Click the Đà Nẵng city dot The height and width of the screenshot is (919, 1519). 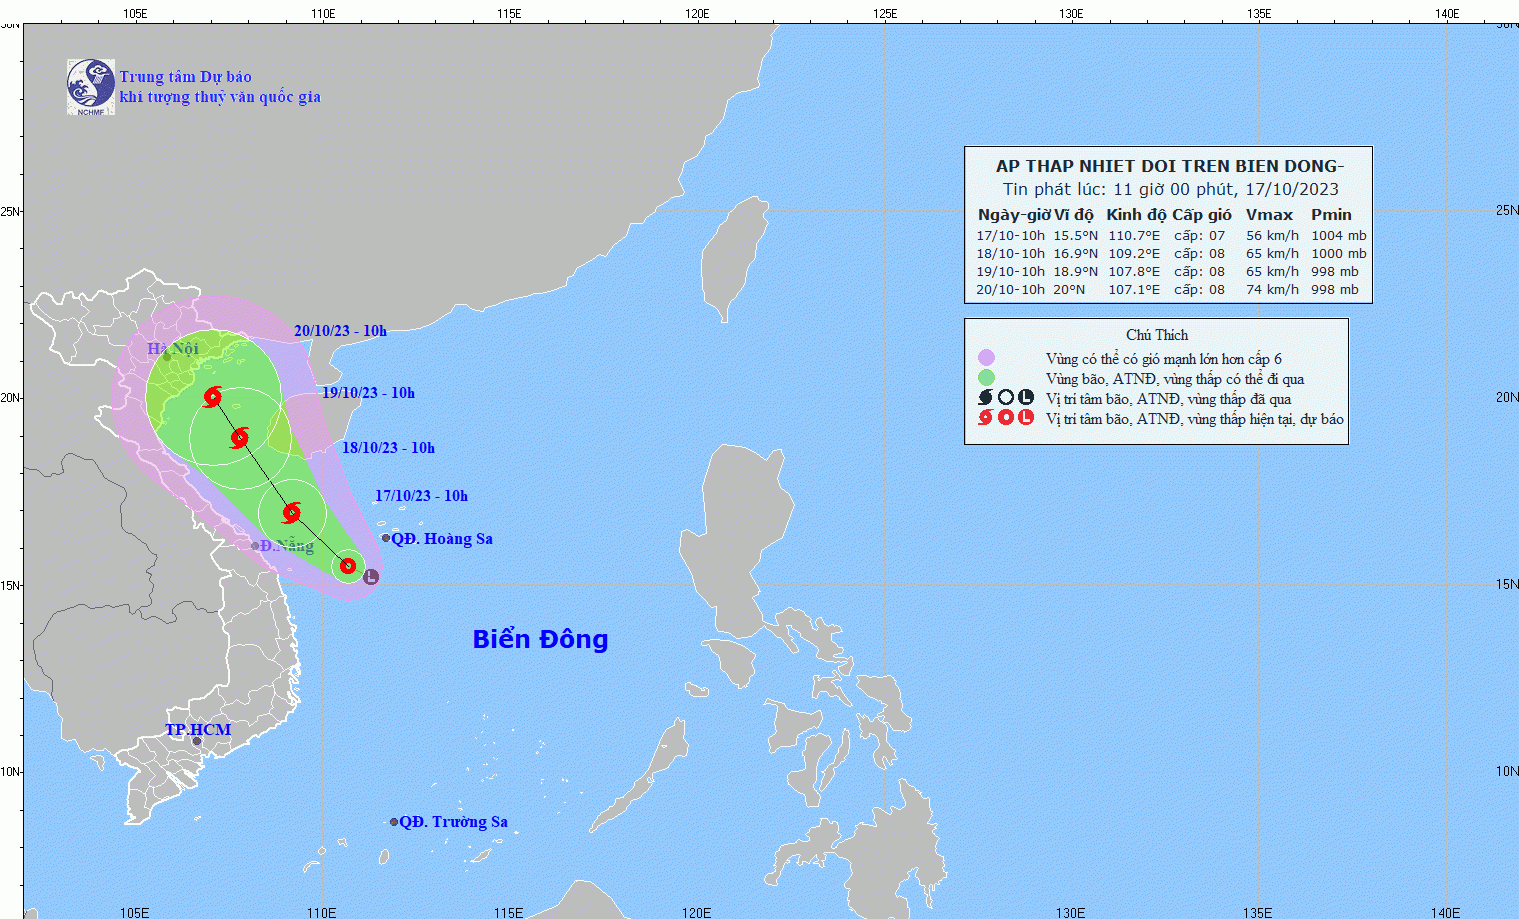pos(255,546)
